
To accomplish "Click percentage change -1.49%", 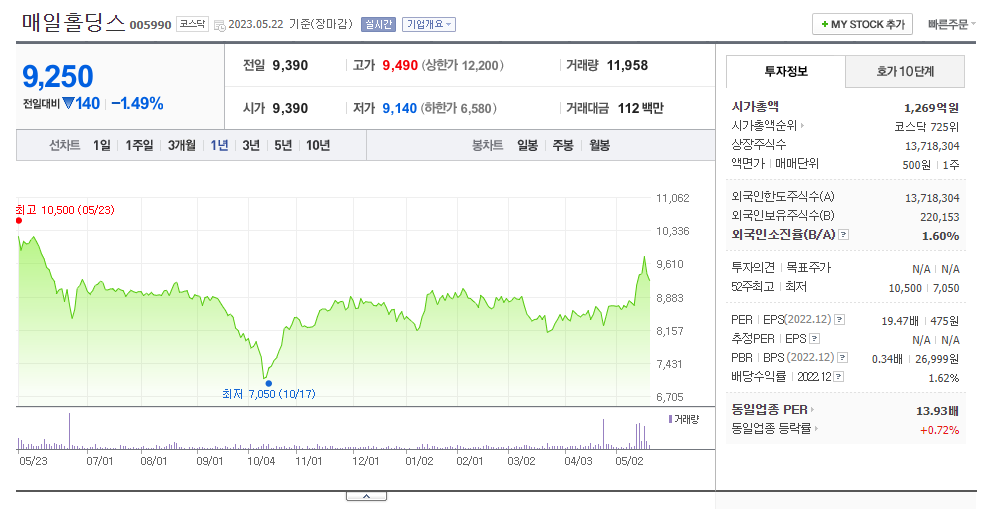I will 137,104.
